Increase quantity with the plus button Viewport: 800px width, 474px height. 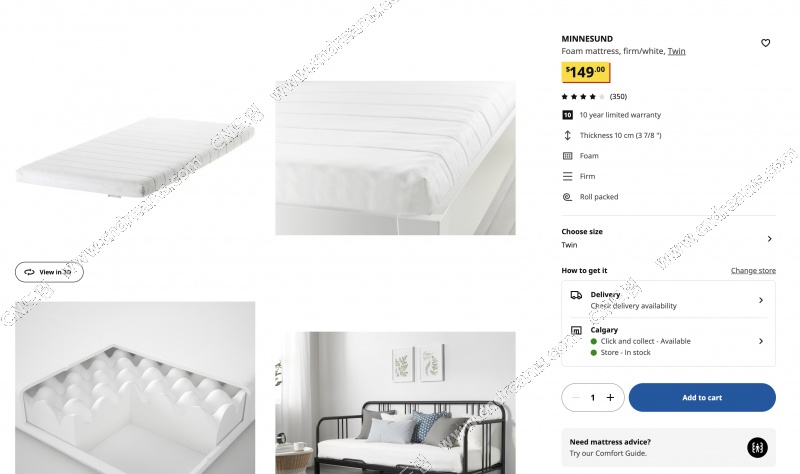point(610,397)
